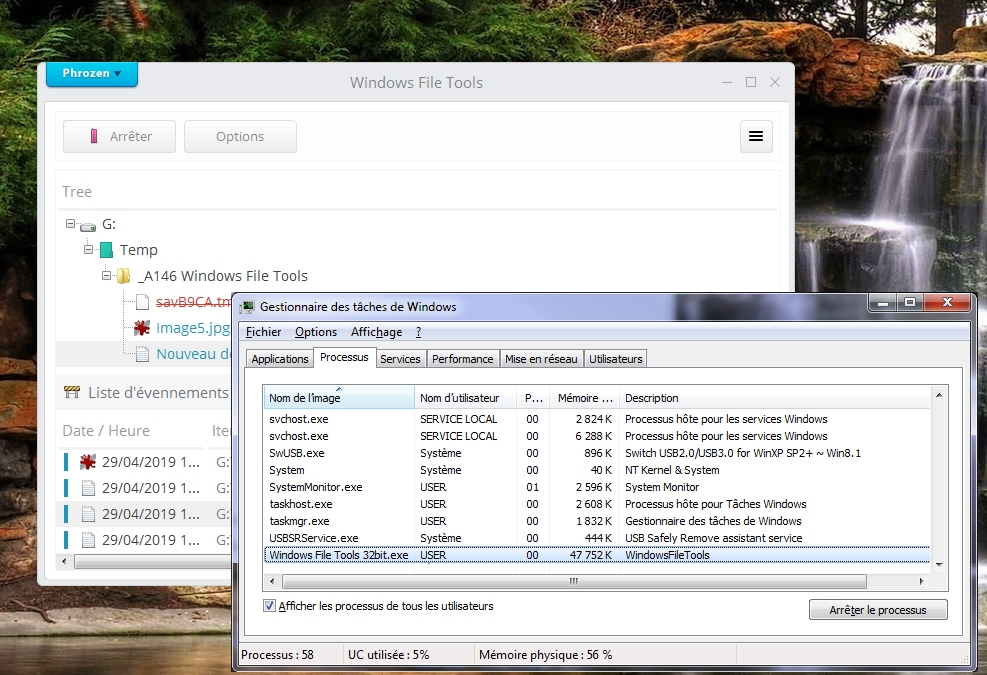This screenshot has width=987, height=675.
Task: Collapse the _A146 Windows File Tools node
Action: click(x=106, y=275)
